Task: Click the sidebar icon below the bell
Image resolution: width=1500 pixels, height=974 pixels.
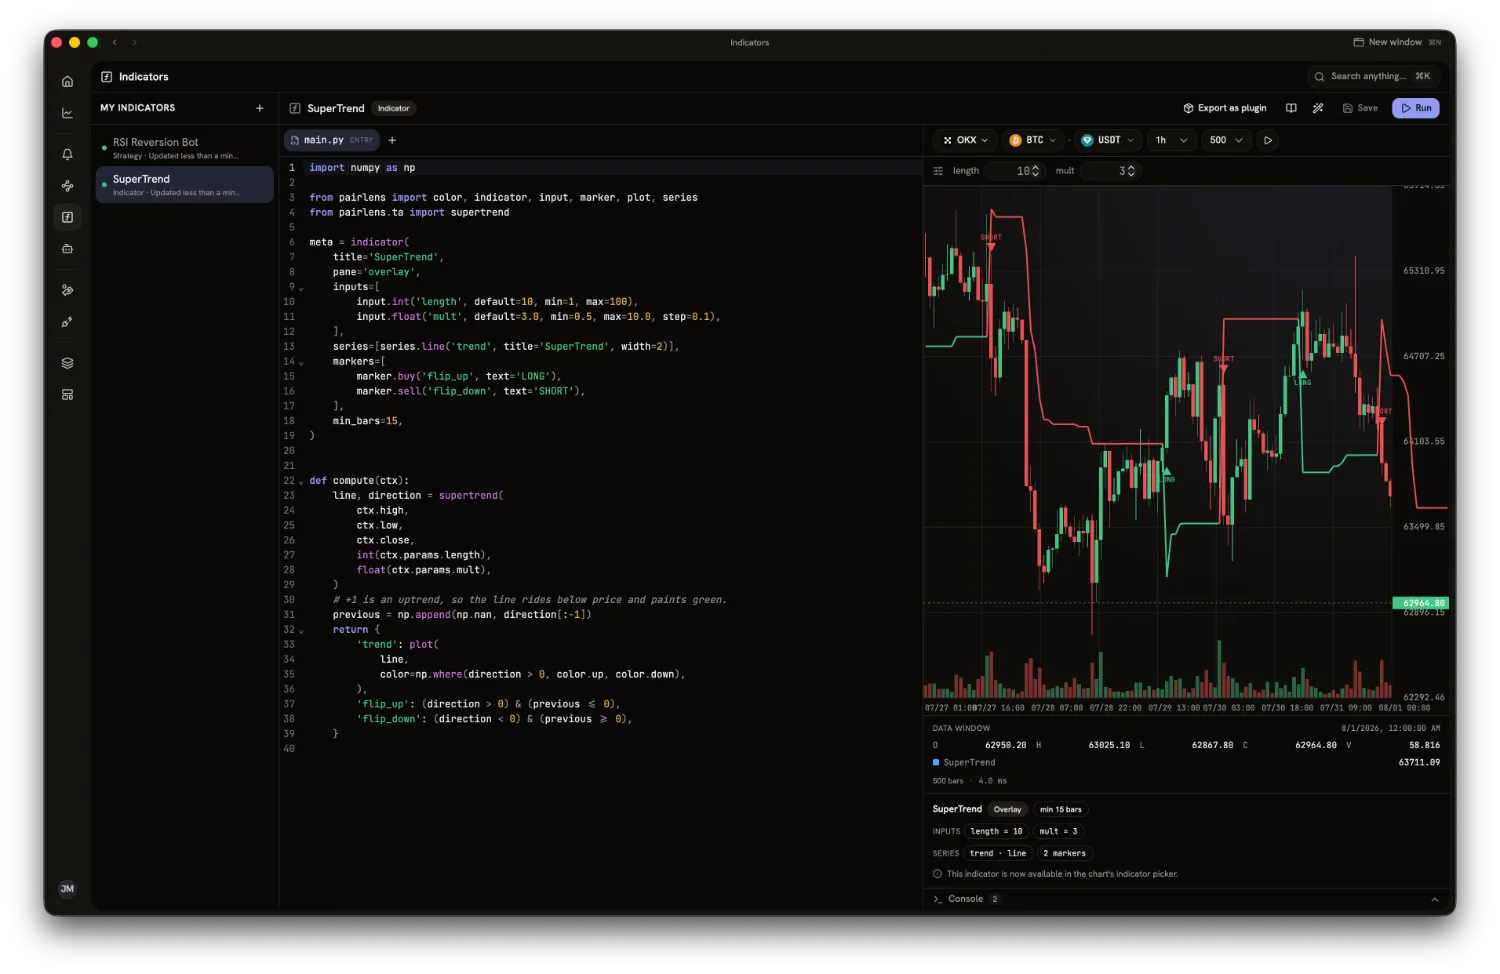Action: (x=67, y=186)
